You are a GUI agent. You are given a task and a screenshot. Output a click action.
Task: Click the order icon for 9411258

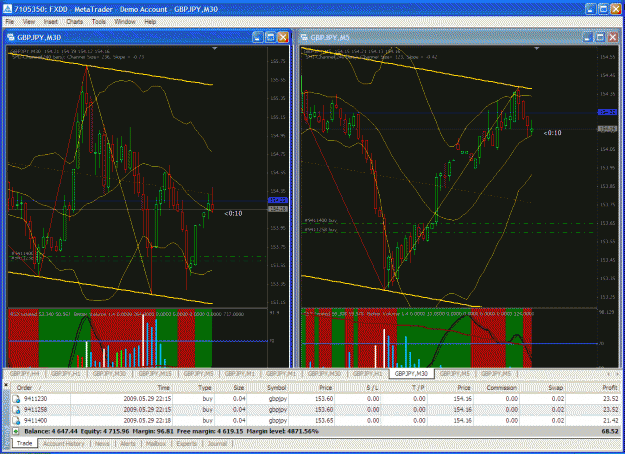pos(16,409)
